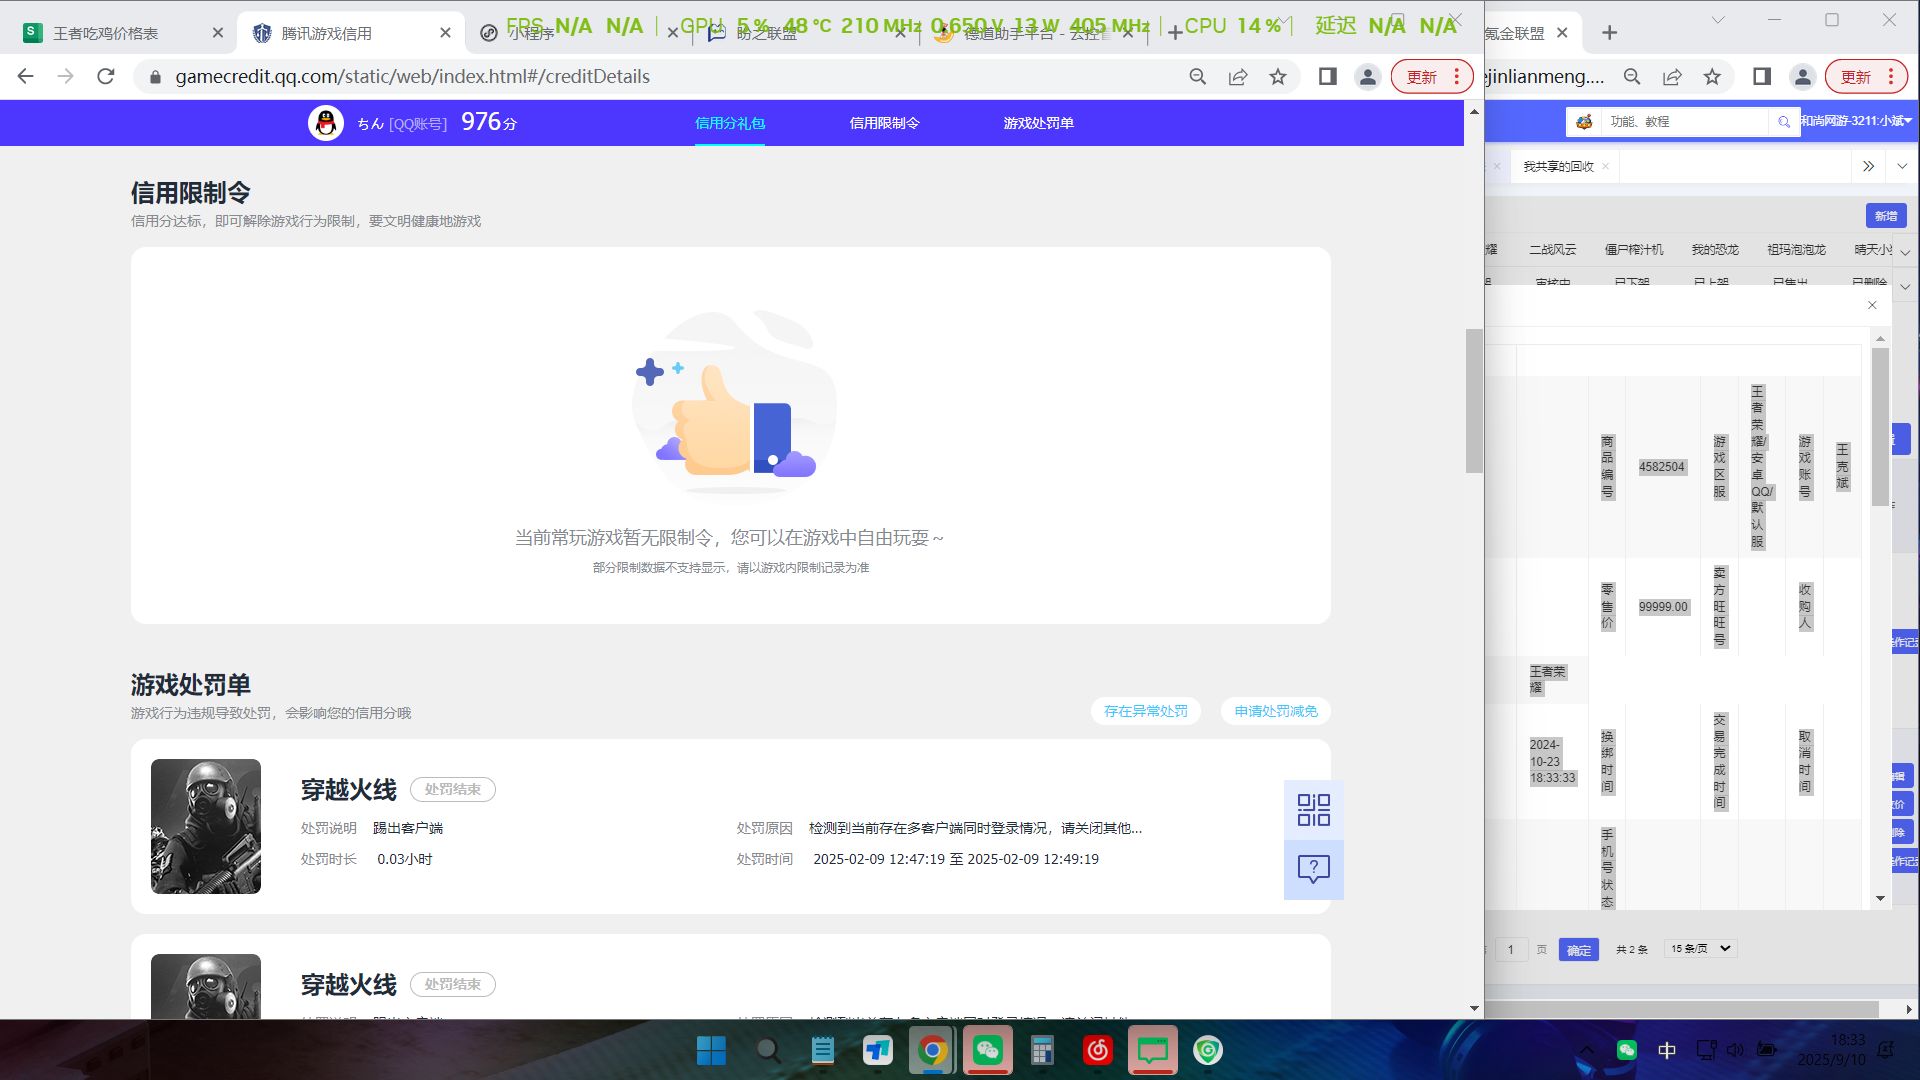Open the Calculator from the taskbar

1042,1050
